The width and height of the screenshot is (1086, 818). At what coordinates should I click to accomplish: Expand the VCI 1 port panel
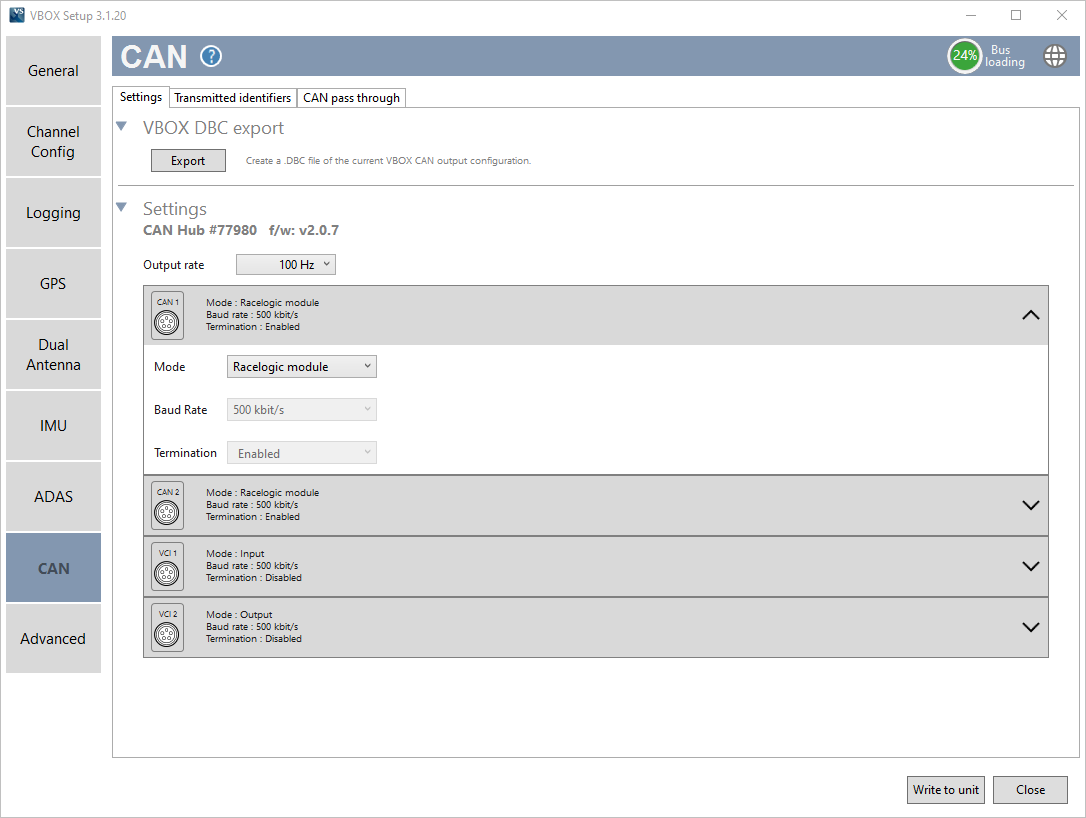coord(1031,566)
